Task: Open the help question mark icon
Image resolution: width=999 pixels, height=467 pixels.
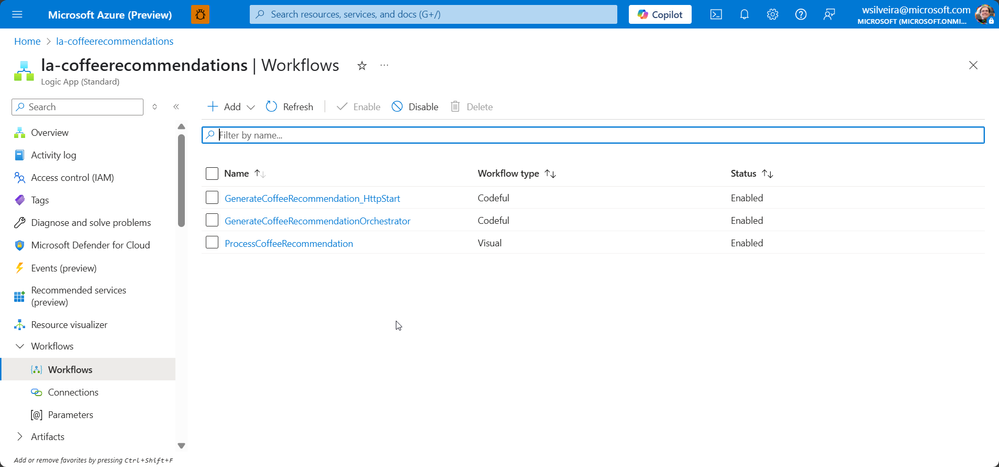Action: (x=801, y=15)
